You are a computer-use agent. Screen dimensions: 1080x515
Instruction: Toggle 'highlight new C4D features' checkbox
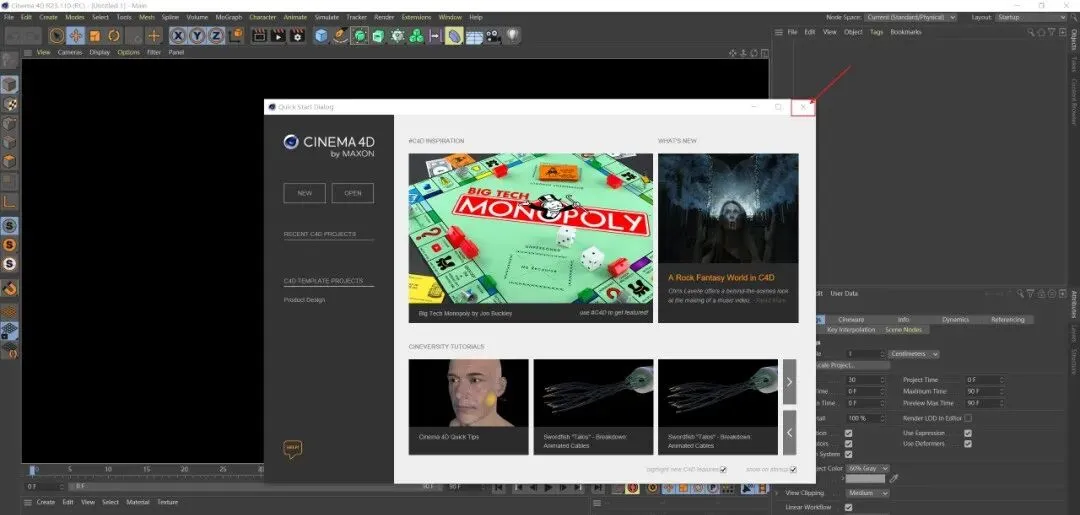pos(723,470)
